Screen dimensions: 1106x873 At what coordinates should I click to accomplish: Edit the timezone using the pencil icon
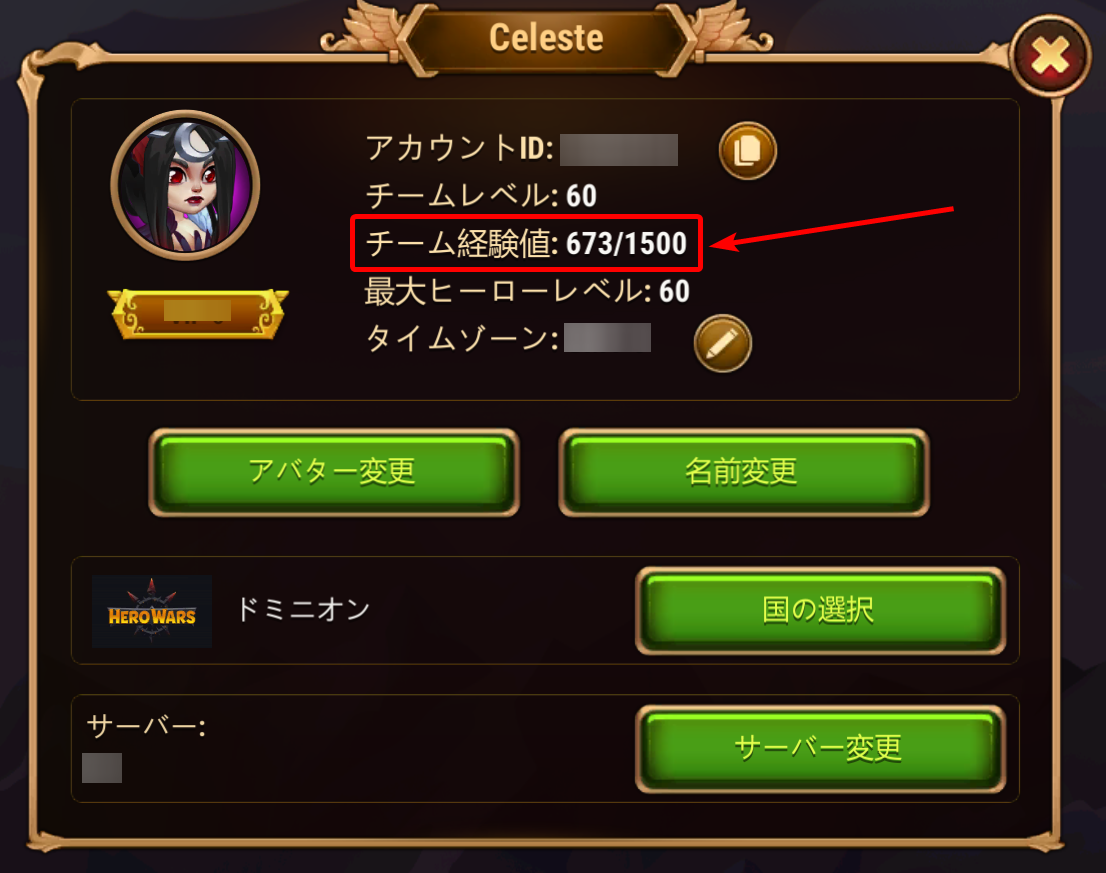click(723, 343)
